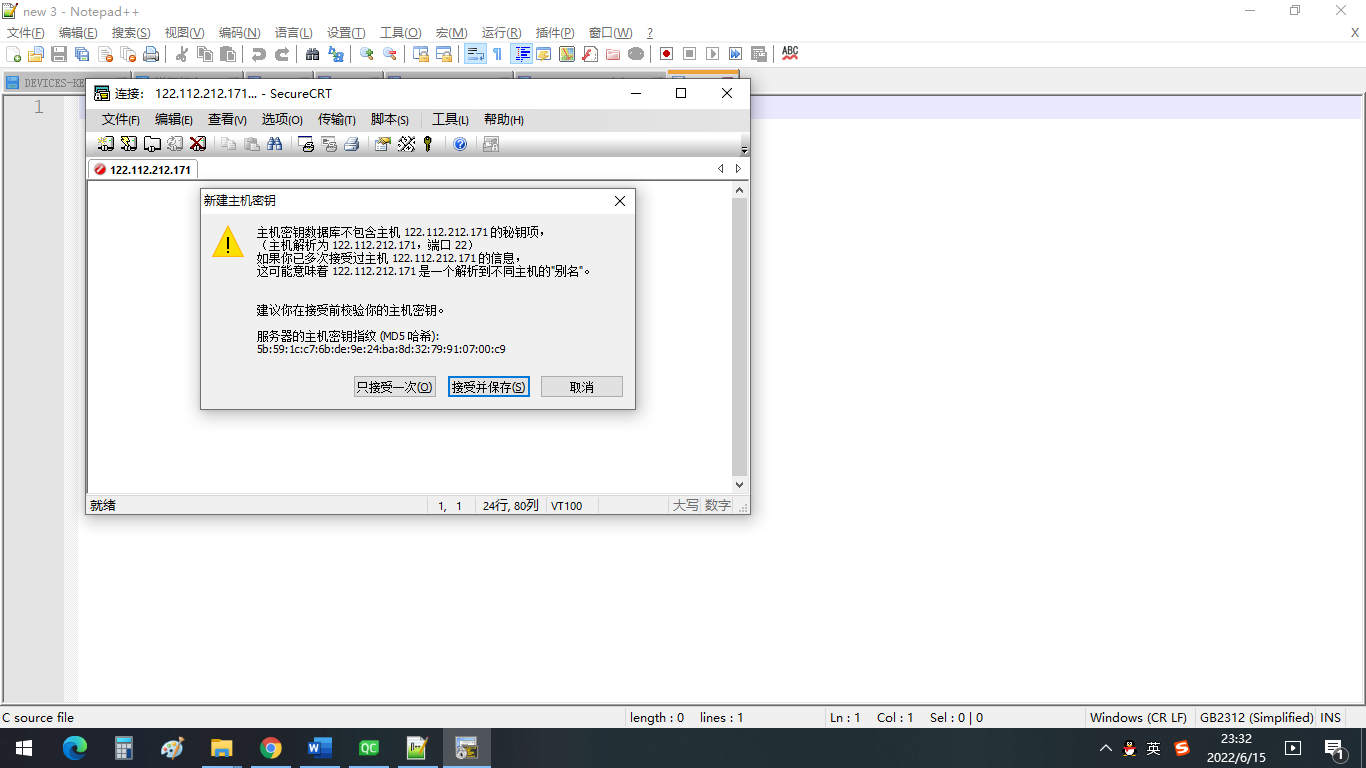Show hidden tray icons with taskbar chevron
The image size is (1366, 768).
pyautogui.click(x=1105, y=748)
